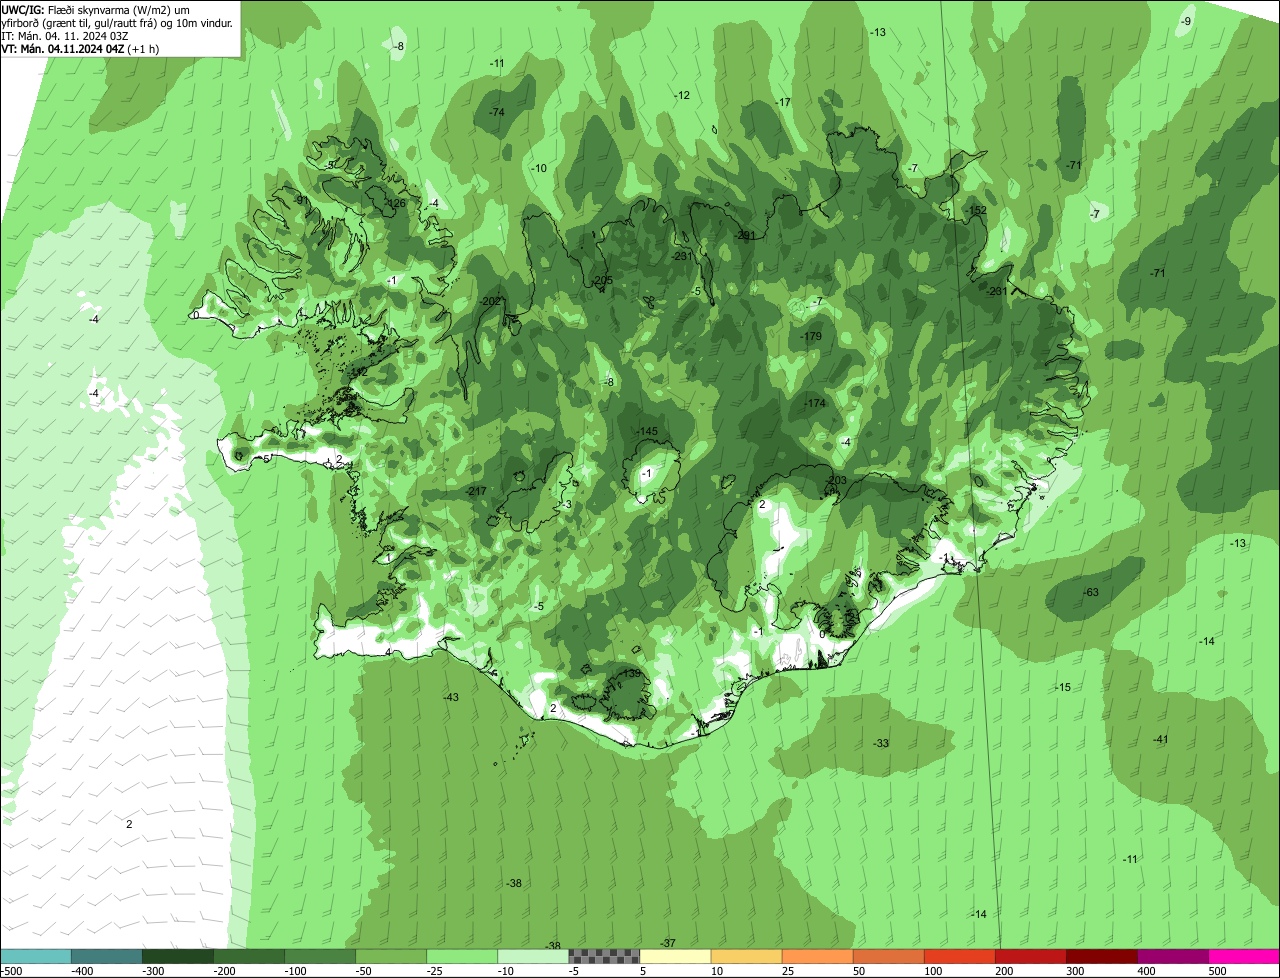Select the -200 to -100 legend swatch
Screen dimensions: 1280x978
(x=249, y=956)
